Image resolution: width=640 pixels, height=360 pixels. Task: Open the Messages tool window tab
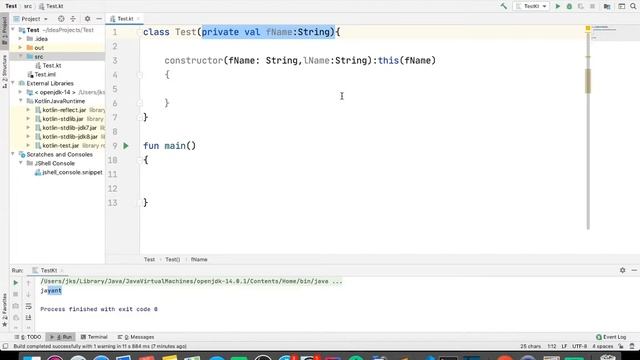point(136,337)
